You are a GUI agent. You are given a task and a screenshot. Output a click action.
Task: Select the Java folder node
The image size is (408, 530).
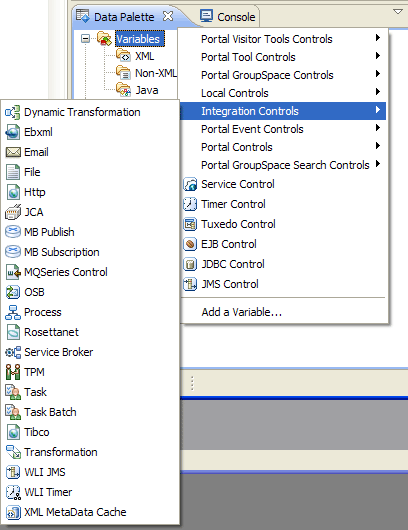147,90
